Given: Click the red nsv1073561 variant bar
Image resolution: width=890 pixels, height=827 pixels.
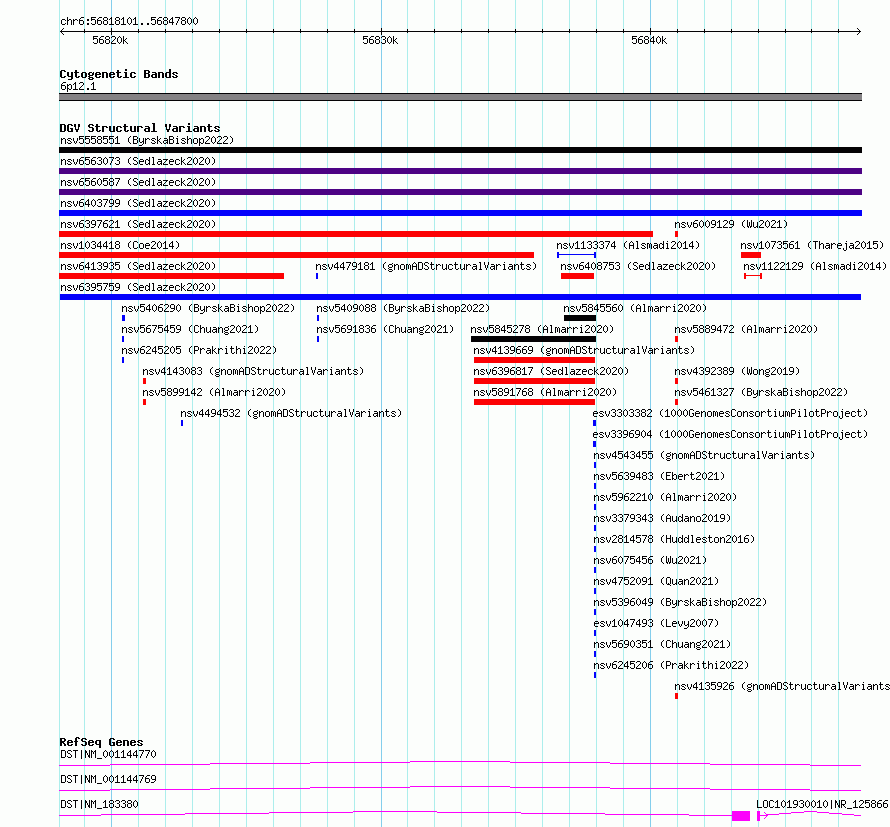Looking at the screenshot, I should click(750, 255).
